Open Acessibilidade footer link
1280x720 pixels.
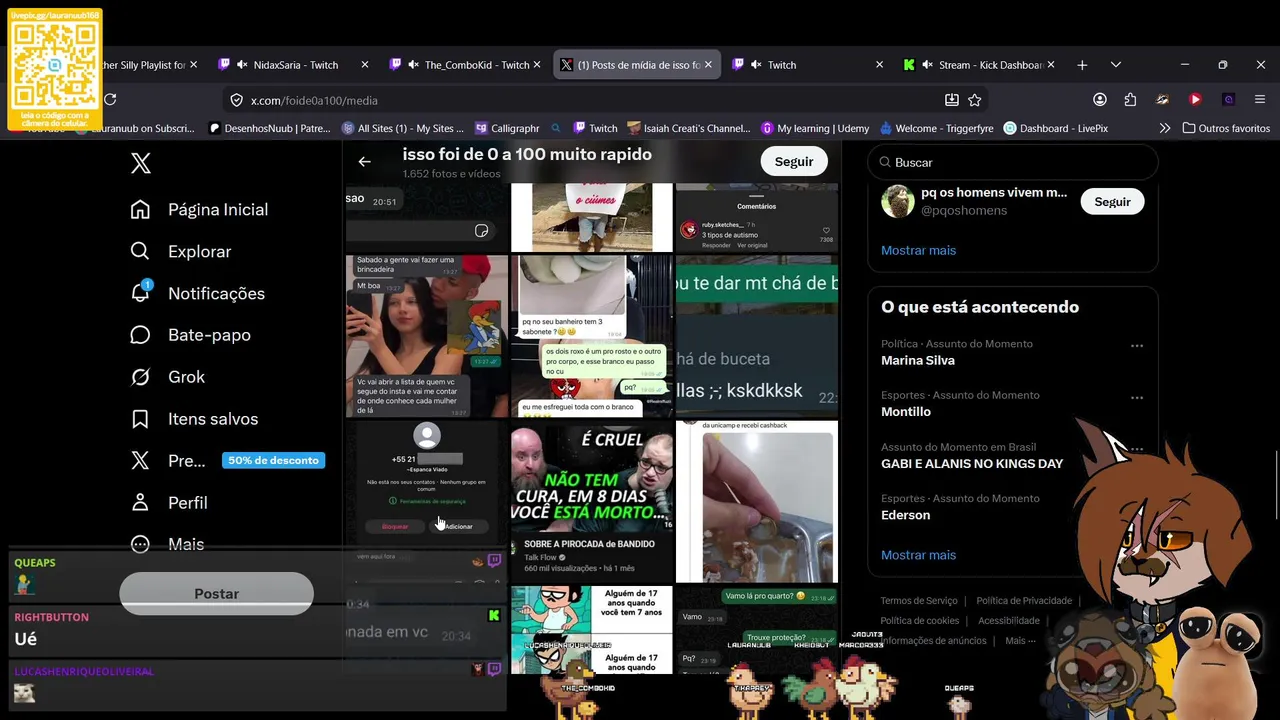[x=1009, y=621]
